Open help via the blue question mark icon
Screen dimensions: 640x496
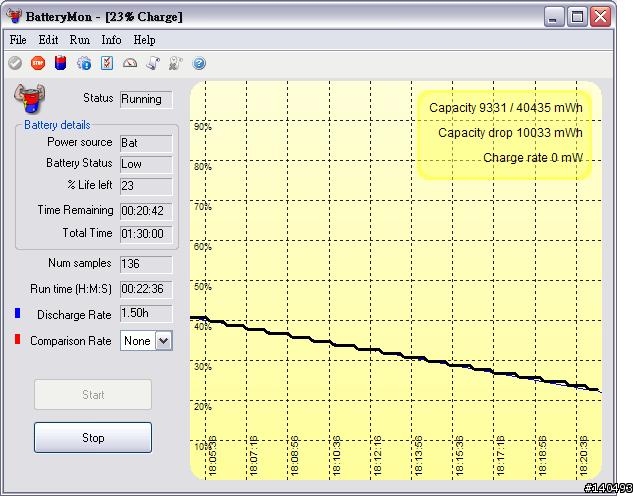tap(199, 63)
